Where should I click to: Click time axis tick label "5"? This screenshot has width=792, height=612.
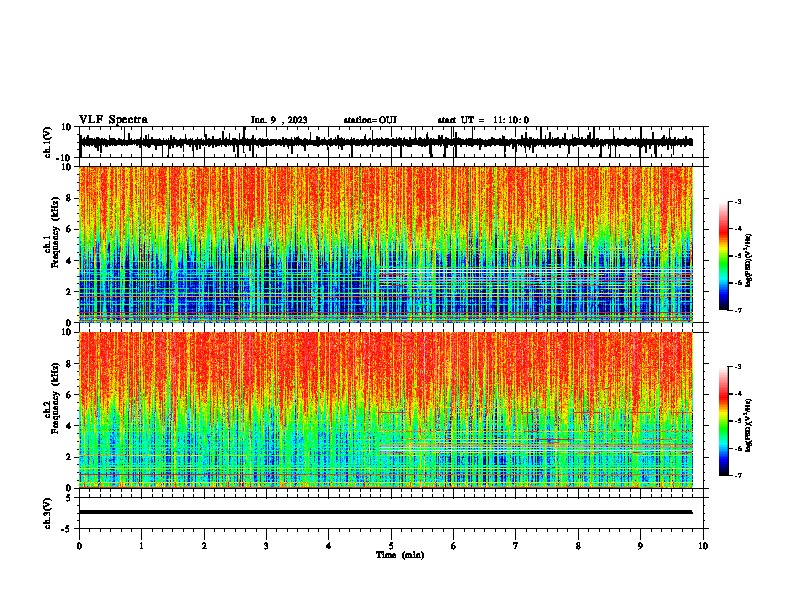[391, 546]
